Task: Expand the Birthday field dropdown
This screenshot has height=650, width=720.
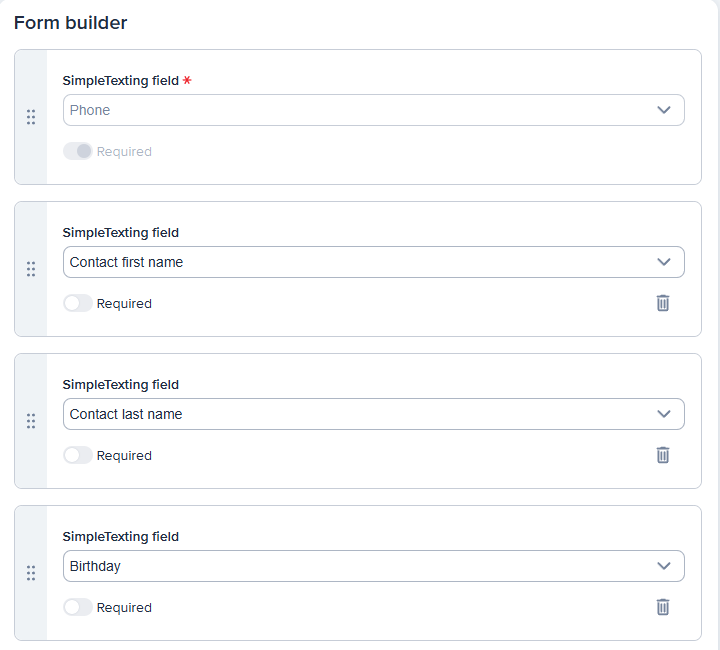Action: coord(373,566)
